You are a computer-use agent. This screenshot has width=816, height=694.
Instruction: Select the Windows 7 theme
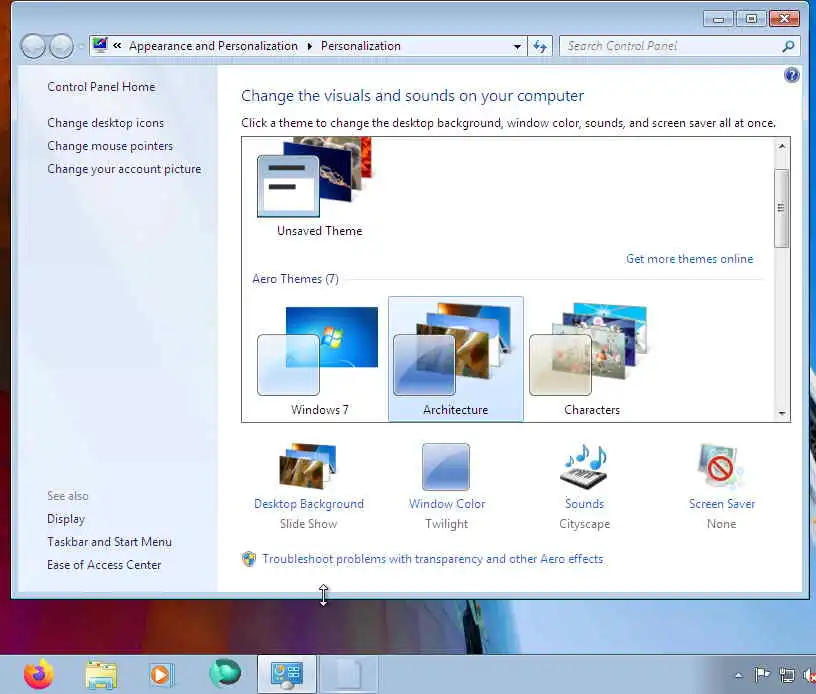(319, 359)
